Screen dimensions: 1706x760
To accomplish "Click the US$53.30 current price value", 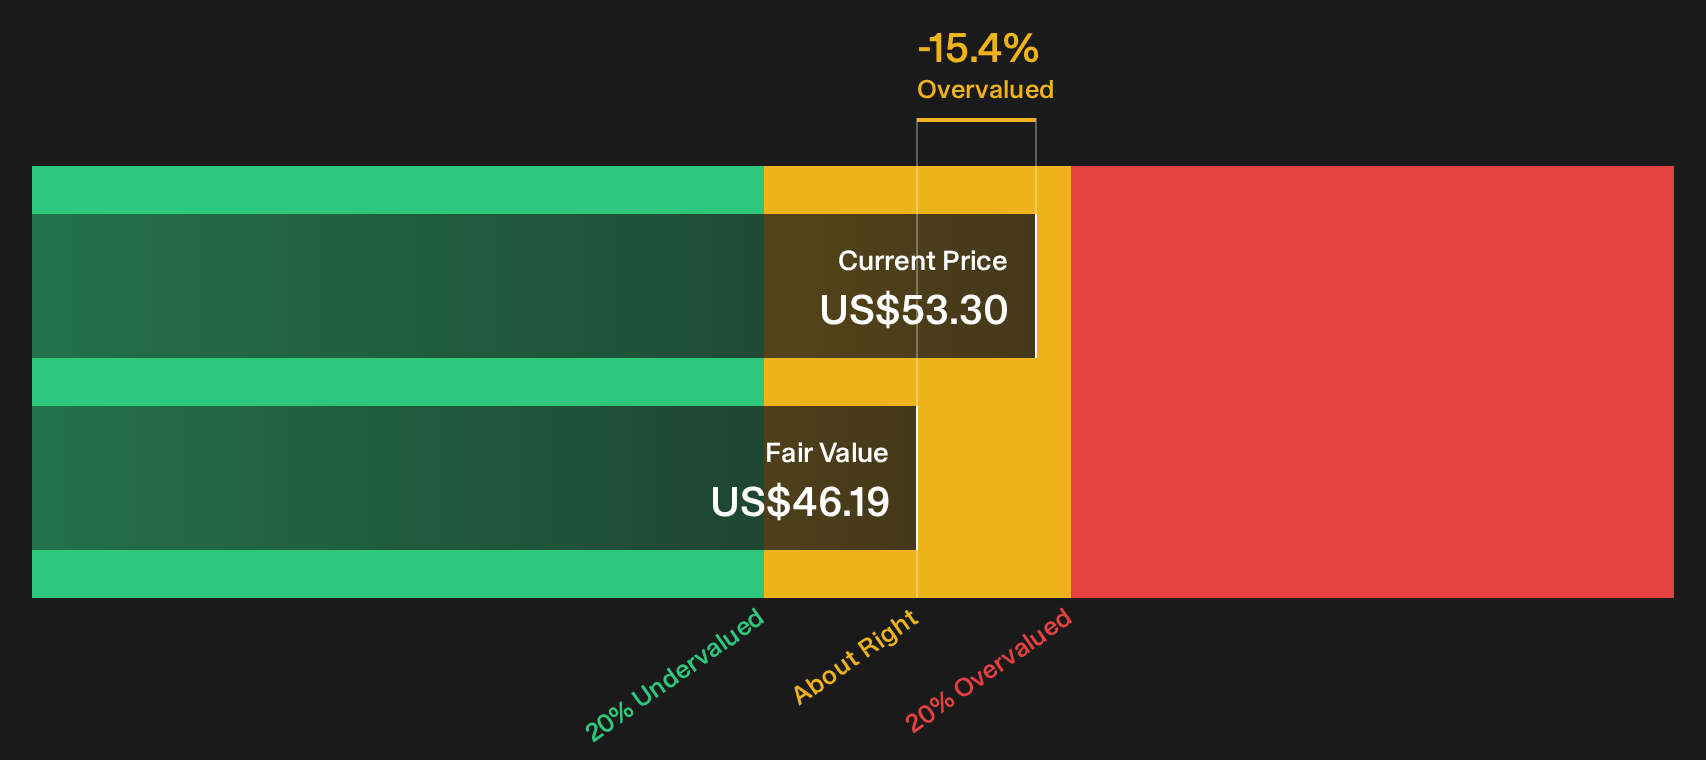I will point(914,310).
